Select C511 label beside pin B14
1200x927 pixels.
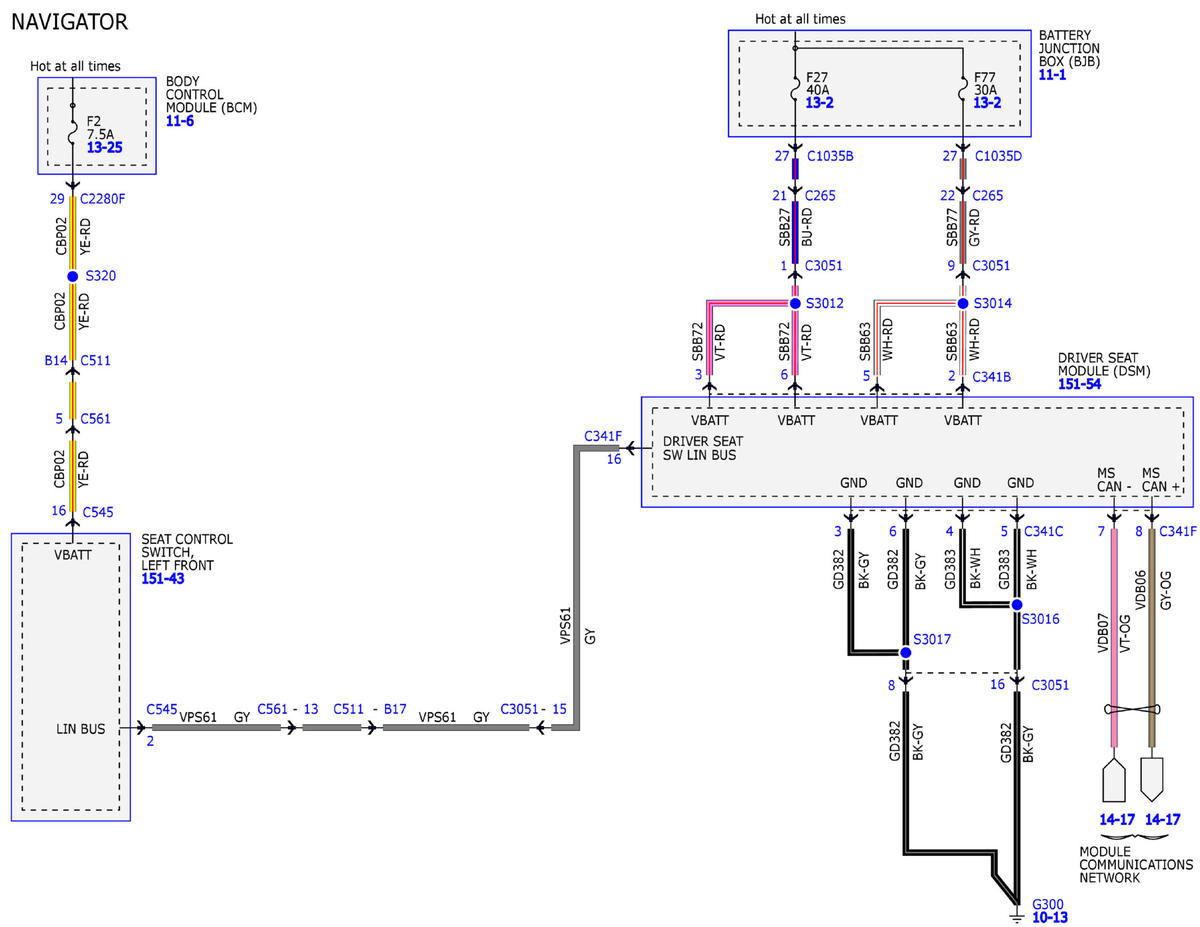(x=95, y=359)
